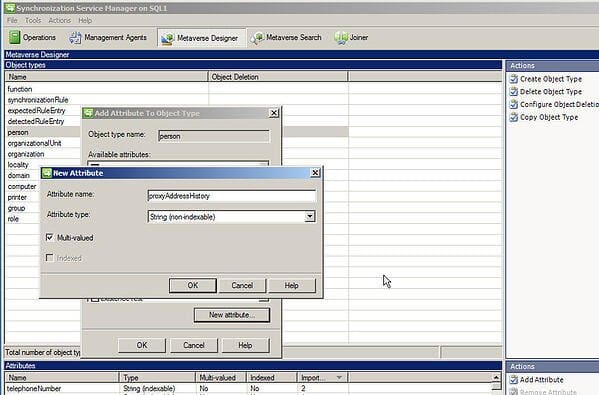Cancel the Add Attribute To Object Type dialog
Image resolution: width=599 pixels, height=395 pixels.
[x=194, y=345]
